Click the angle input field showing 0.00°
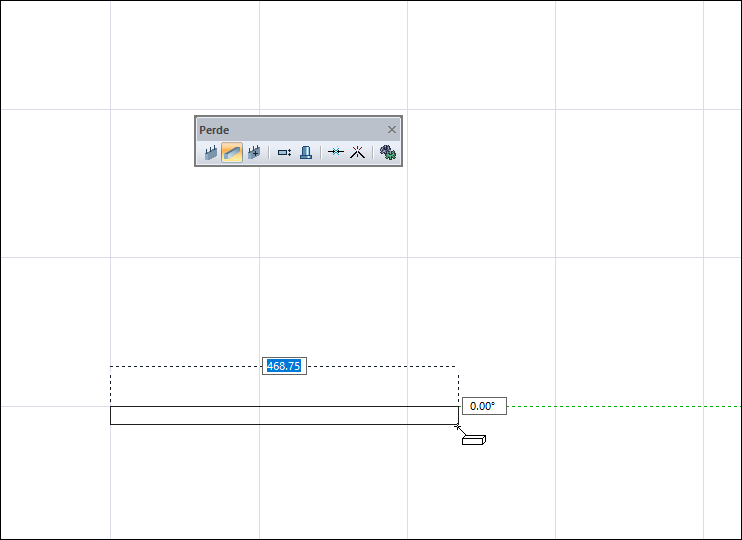The width and height of the screenshot is (742, 540). click(x=484, y=406)
